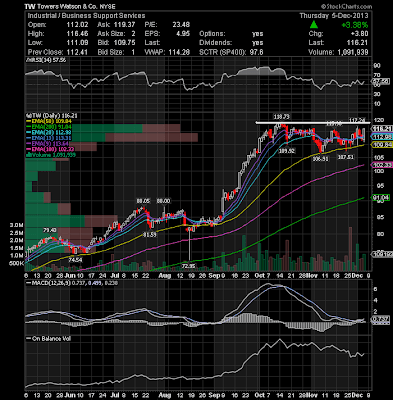
Task: Select the 106.51 low price annotation
Action: [x=320, y=159]
